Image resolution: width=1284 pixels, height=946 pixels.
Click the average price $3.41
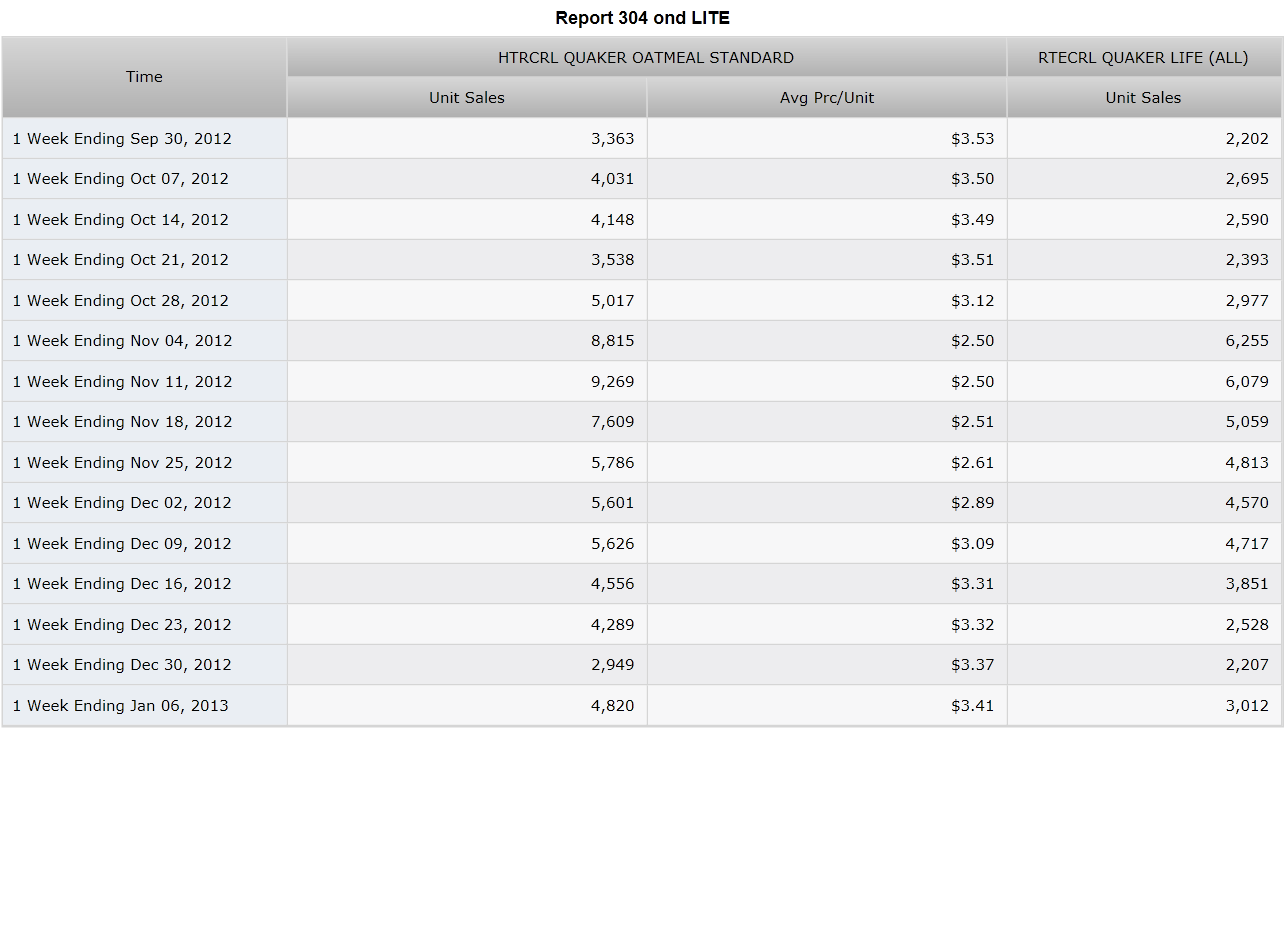click(x=973, y=706)
